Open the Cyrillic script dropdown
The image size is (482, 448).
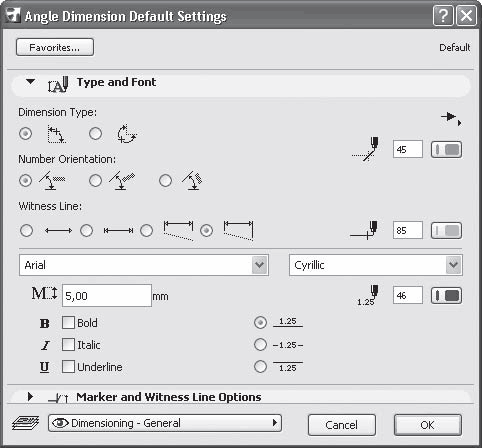376,265
